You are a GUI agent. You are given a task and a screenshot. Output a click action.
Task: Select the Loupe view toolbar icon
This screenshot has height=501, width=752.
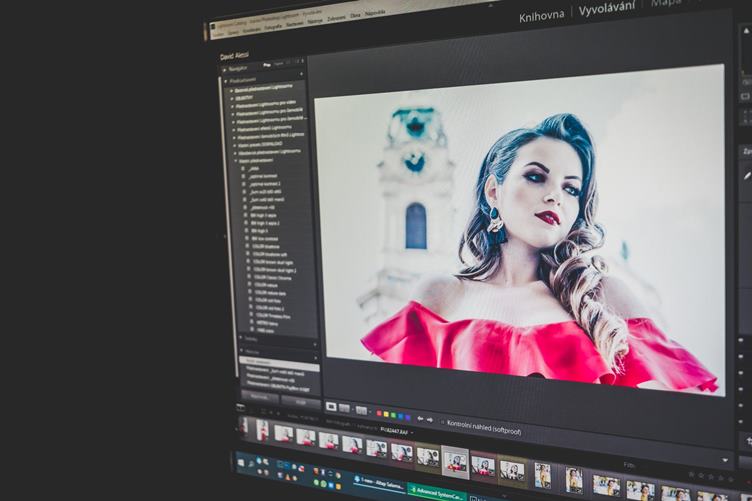coord(331,407)
